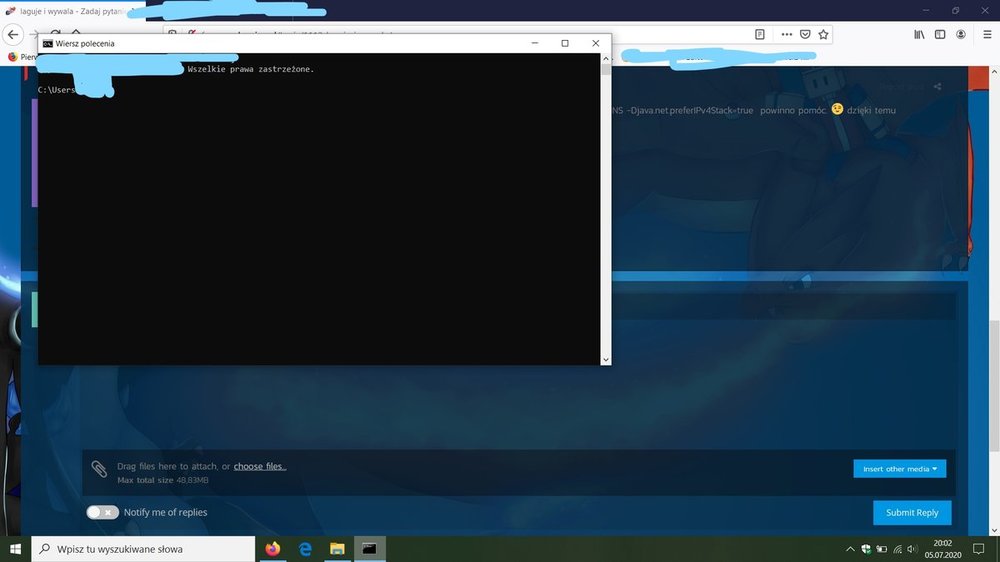Save page to Pocket icon
The height and width of the screenshot is (562, 1000).
click(805, 34)
